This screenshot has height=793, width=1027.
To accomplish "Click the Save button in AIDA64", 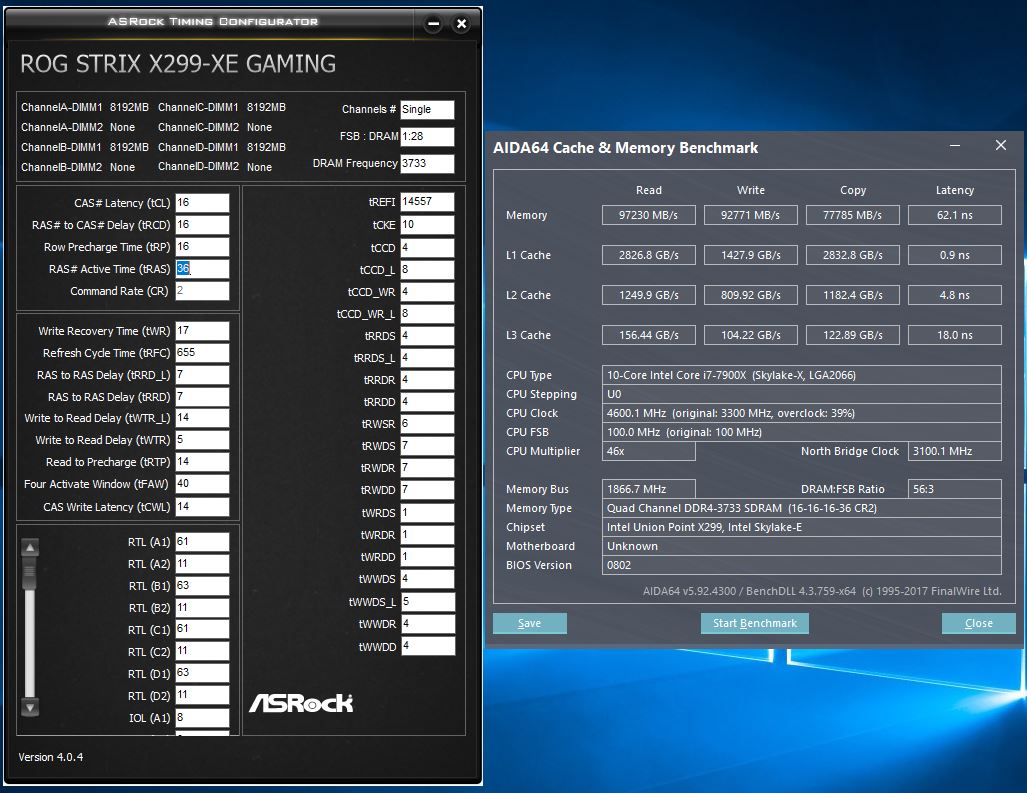I will tap(529, 623).
